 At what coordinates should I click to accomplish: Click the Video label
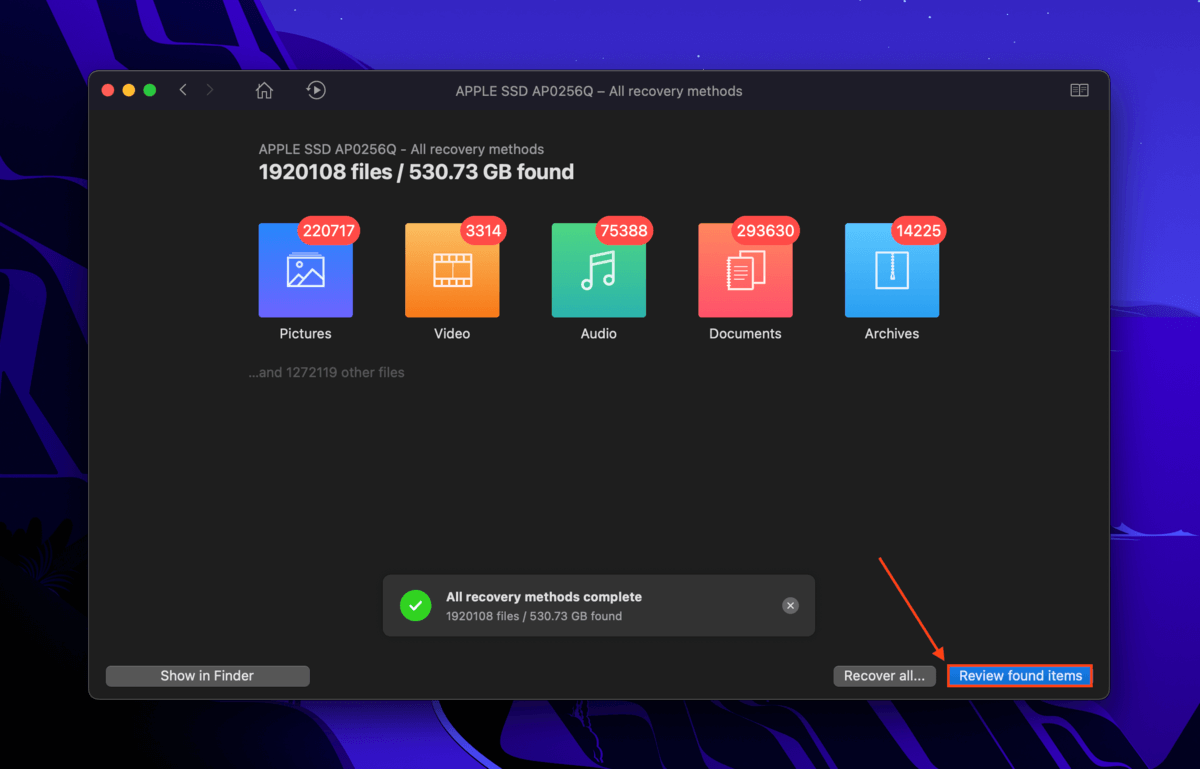(x=452, y=334)
